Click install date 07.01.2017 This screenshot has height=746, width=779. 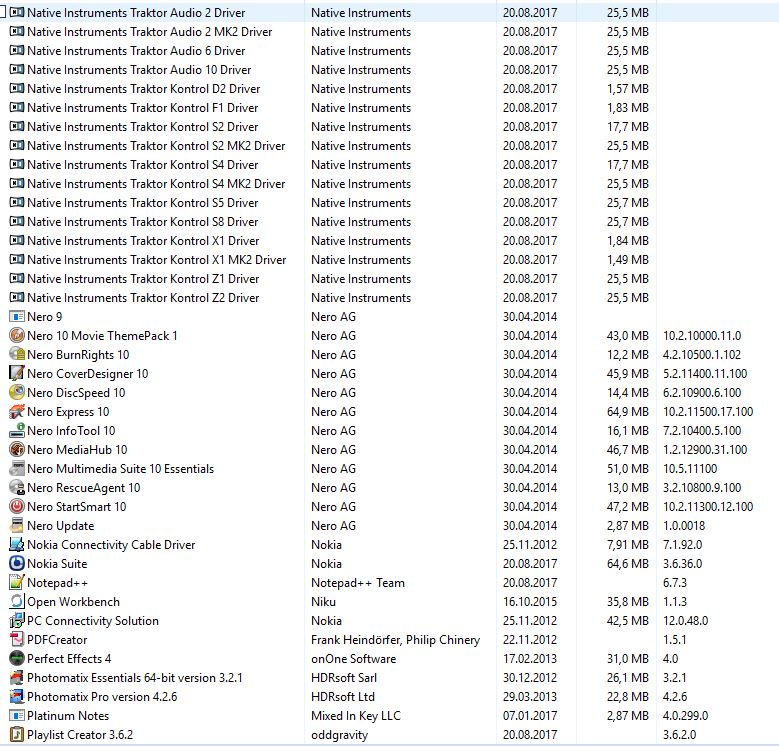tap(530, 716)
